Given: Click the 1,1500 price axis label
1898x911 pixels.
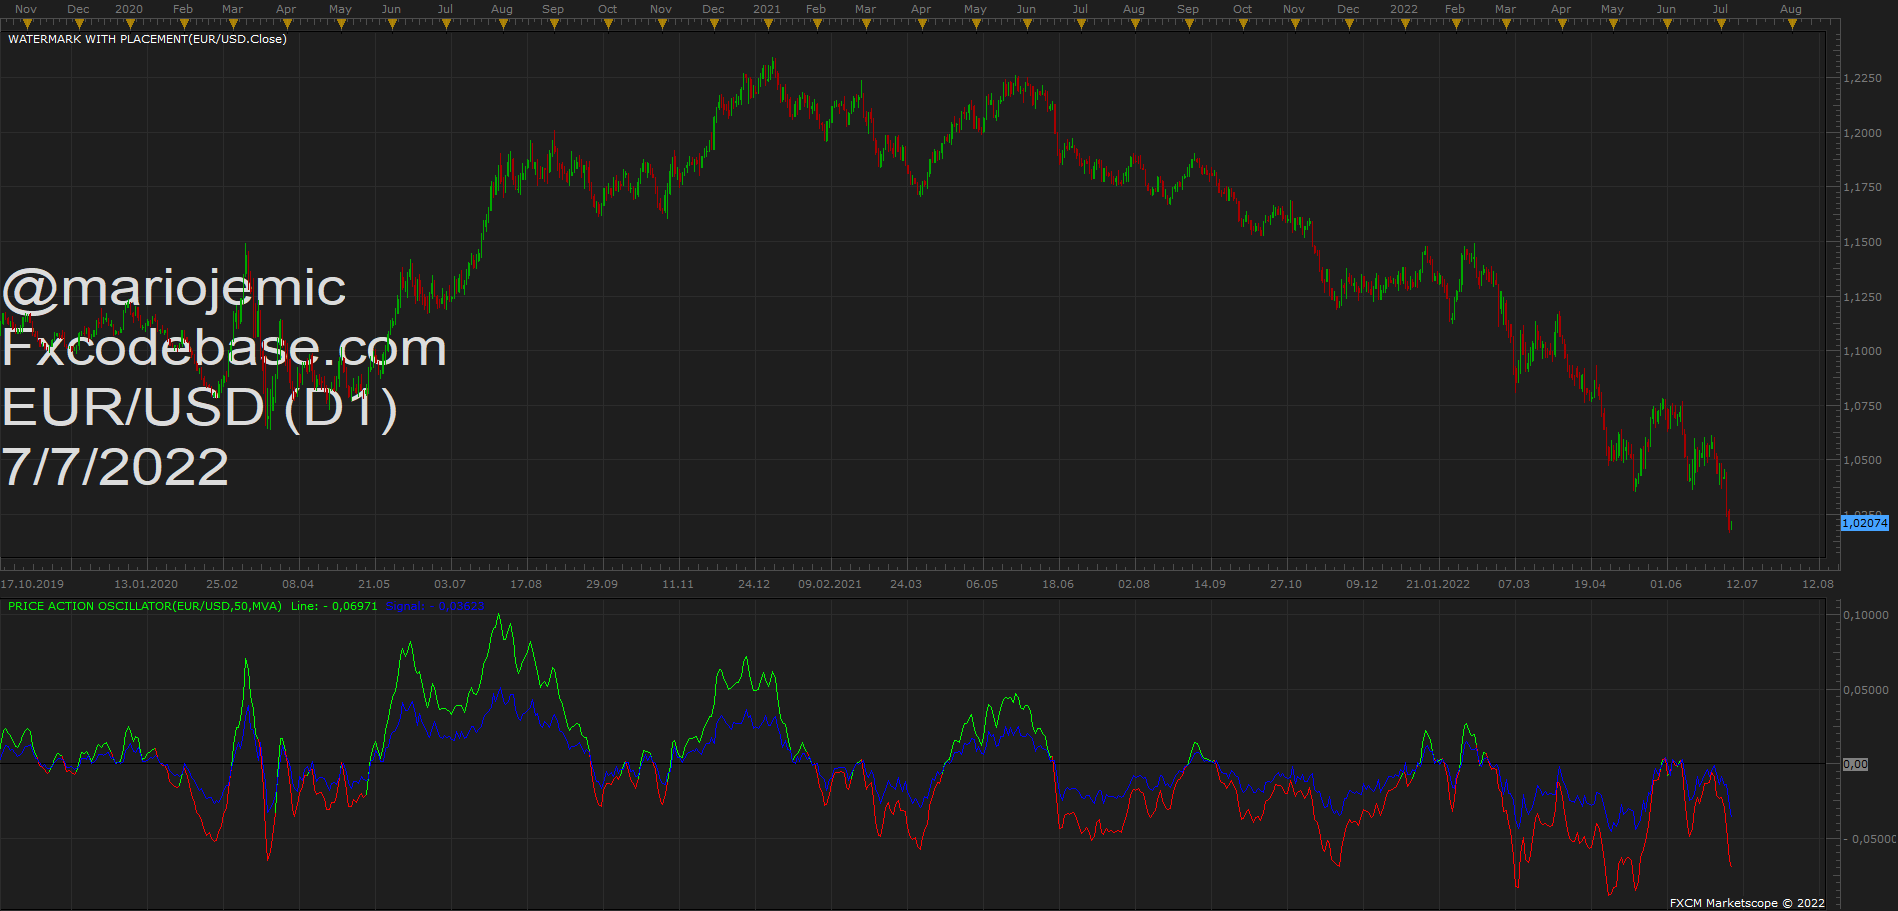Looking at the screenshot, I should point(1862,242).
